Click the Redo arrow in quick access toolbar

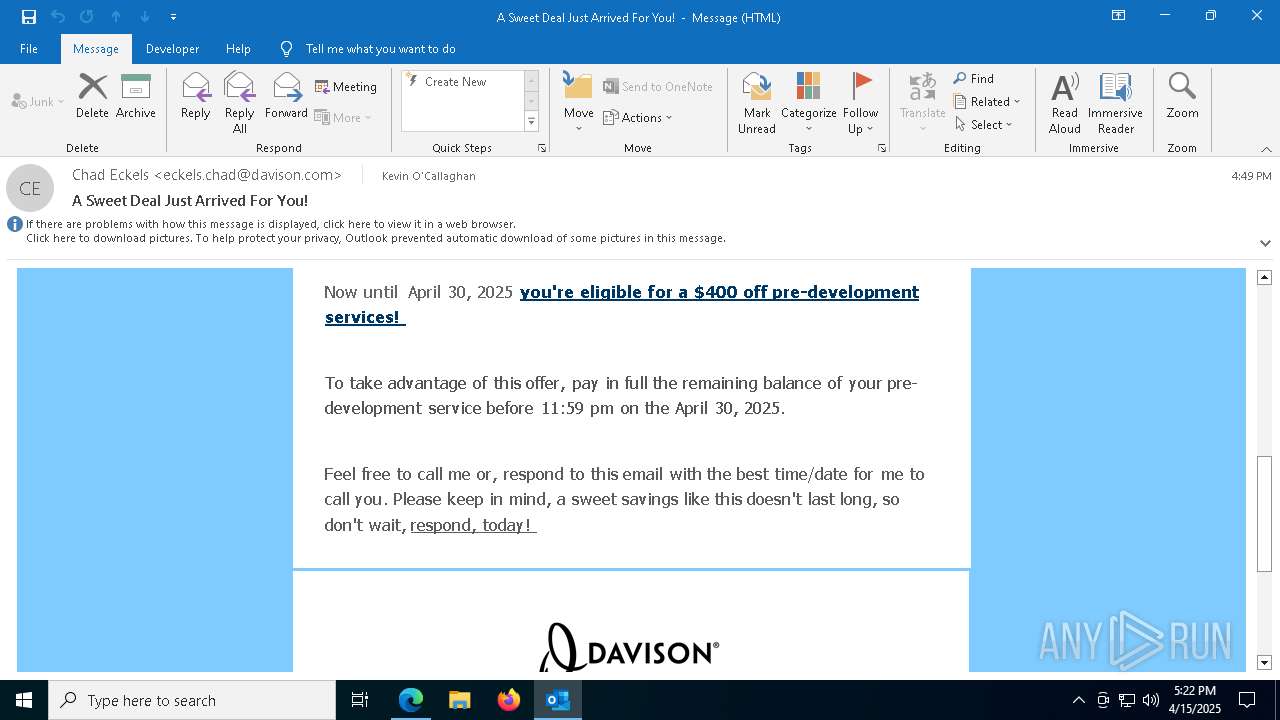point(87,17)
